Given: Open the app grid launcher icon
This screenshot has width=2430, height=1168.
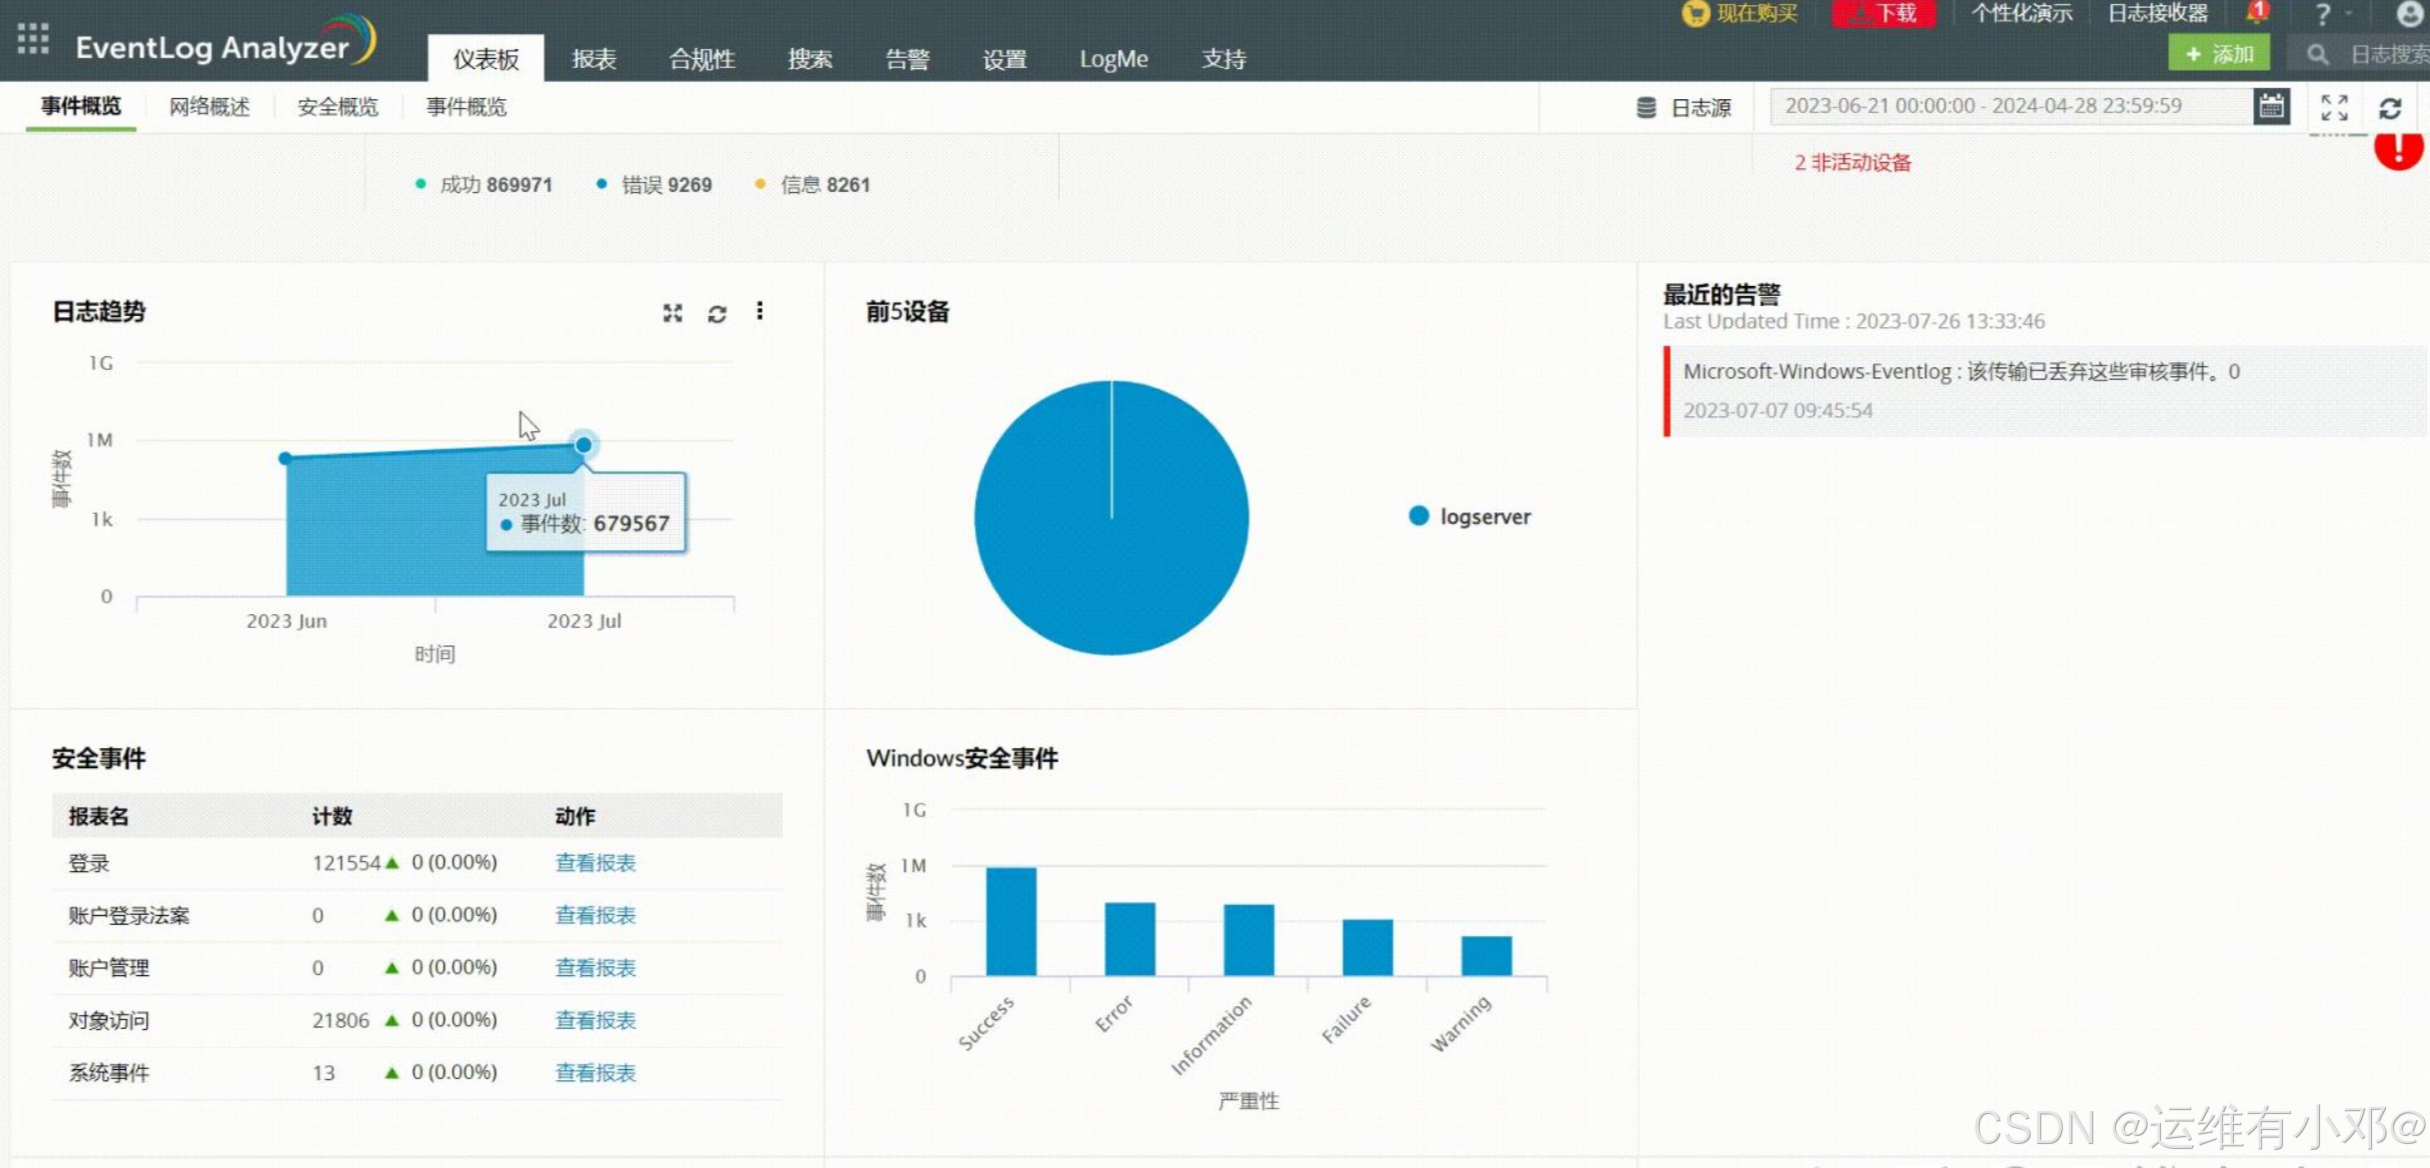Looking at the screenshot, I should (32, 38).
